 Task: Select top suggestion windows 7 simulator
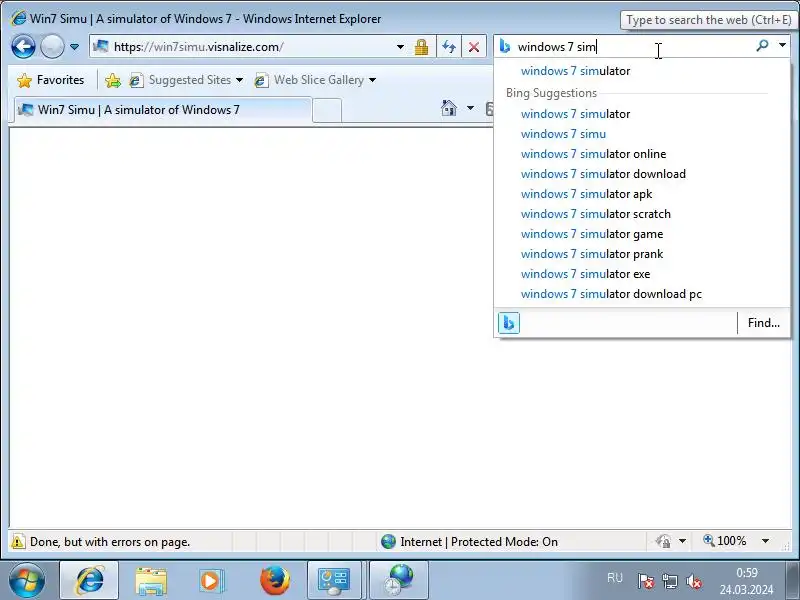[x=642, y=71]
